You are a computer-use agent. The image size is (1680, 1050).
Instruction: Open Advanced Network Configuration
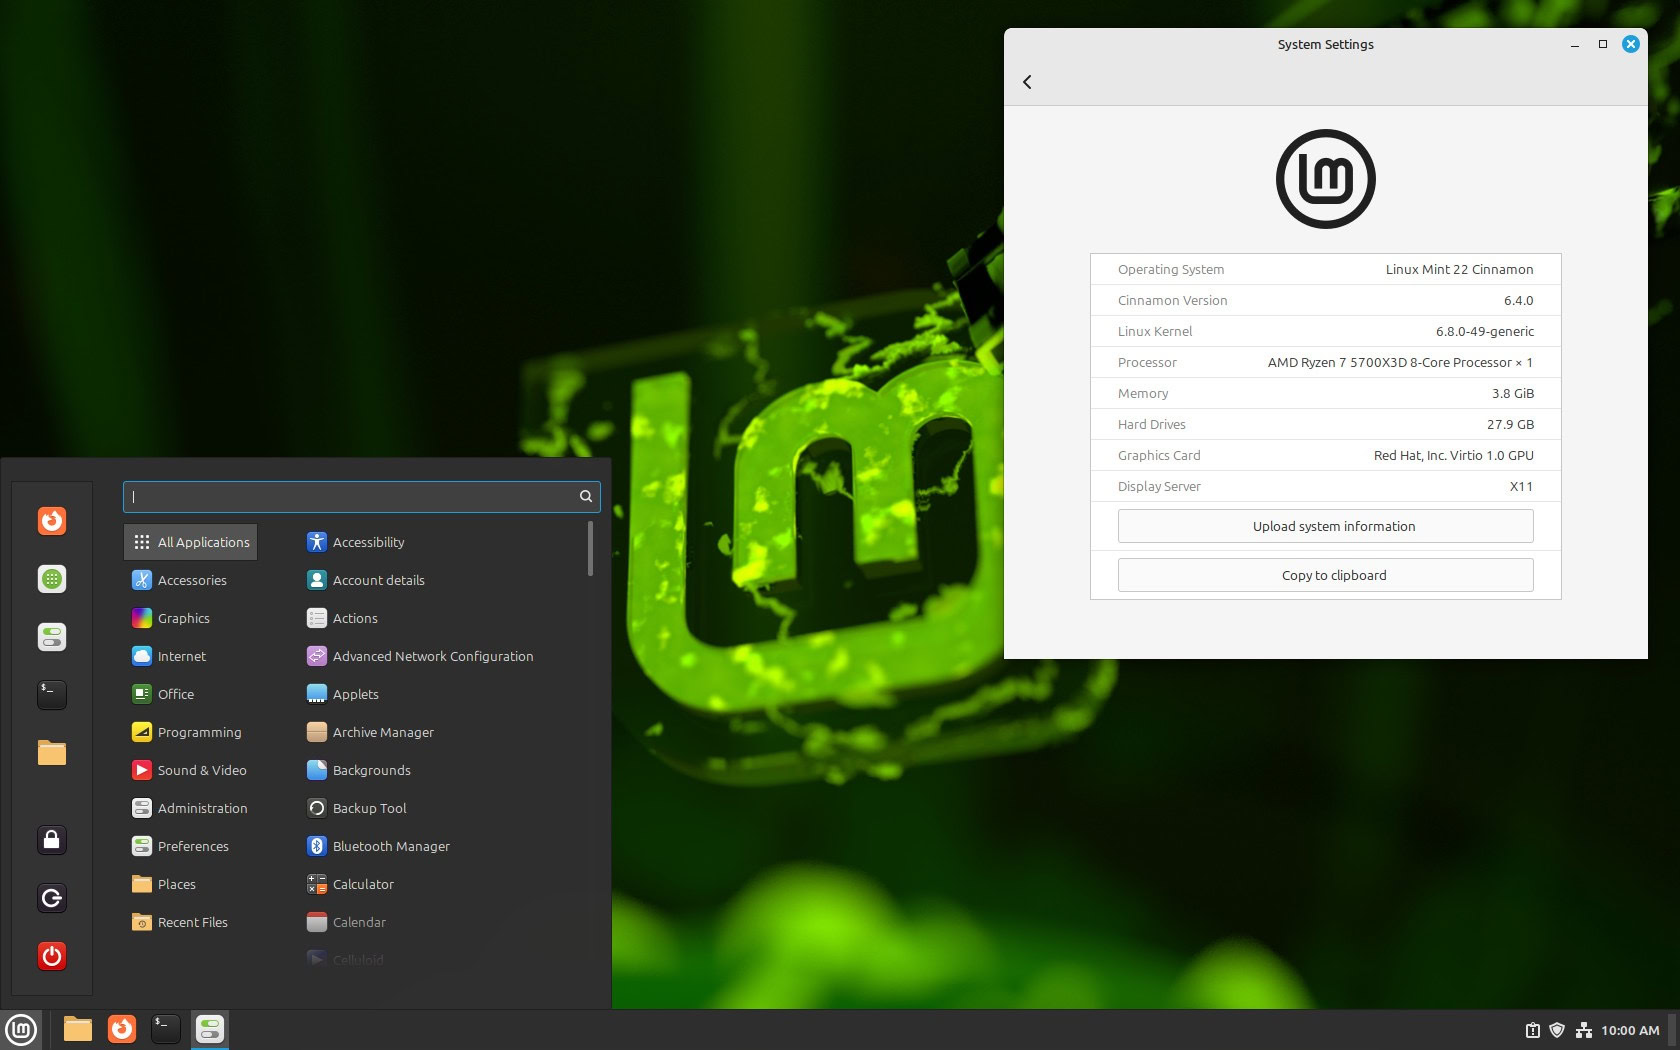420,656
